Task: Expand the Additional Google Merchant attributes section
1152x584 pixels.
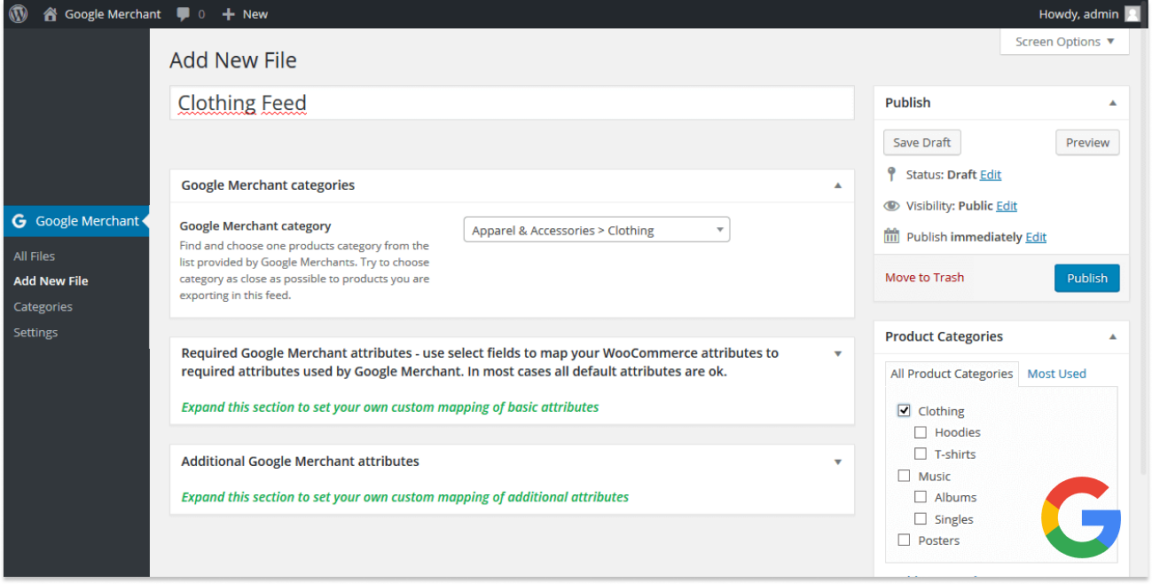Action: pyautogui.click(x=838, y=462)
